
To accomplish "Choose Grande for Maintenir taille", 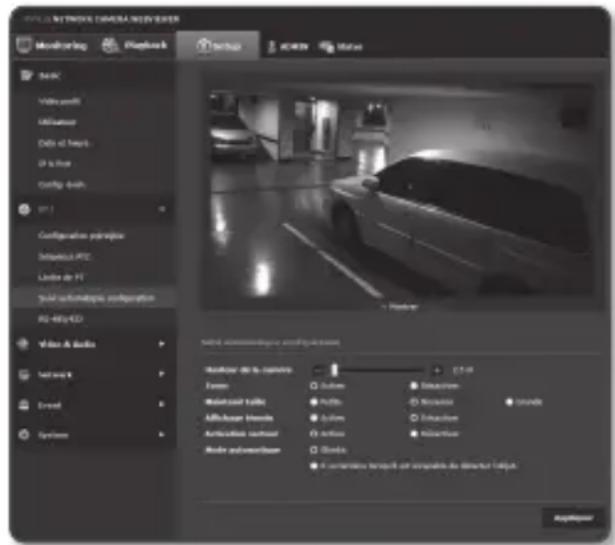I will click(509, 400).
